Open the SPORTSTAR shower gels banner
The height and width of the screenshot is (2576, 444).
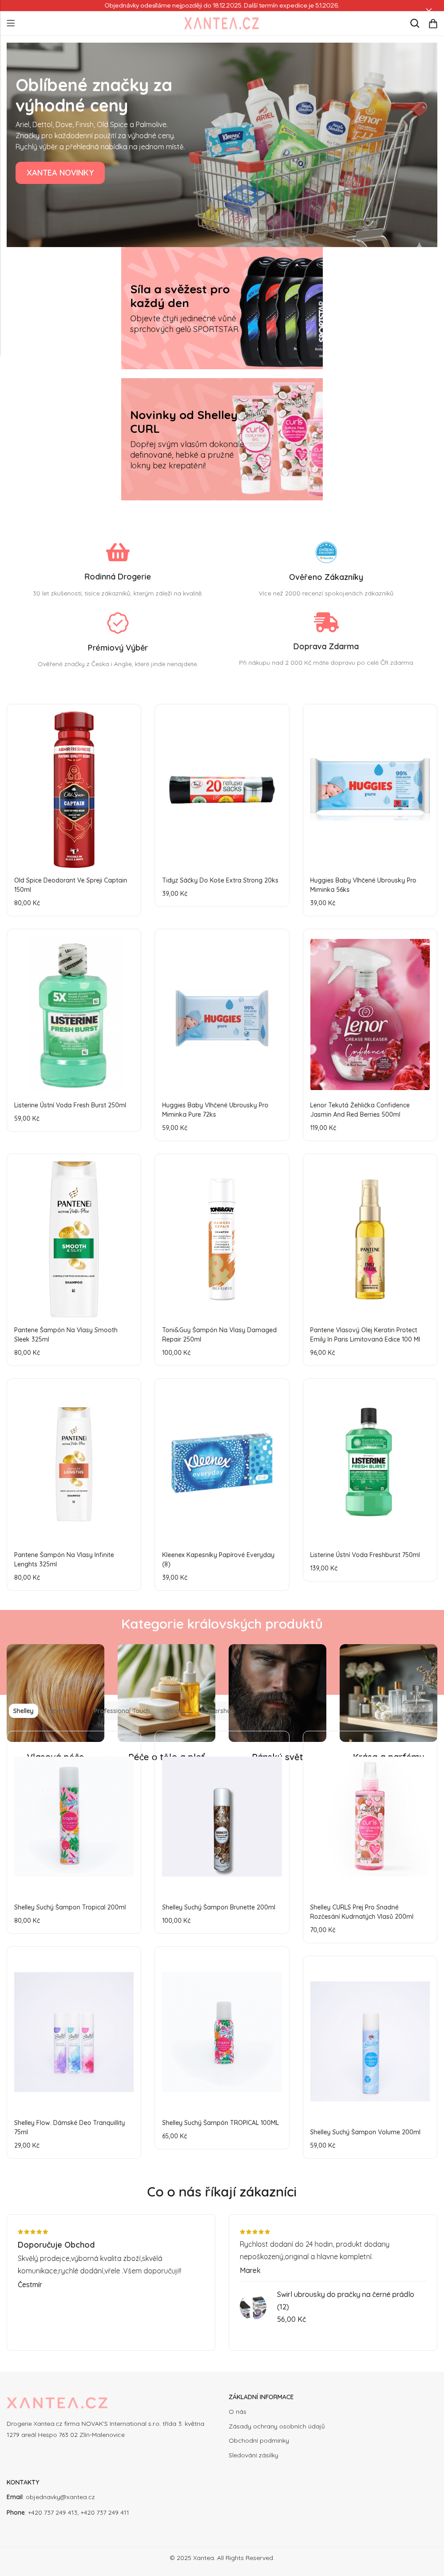[222, 309]
